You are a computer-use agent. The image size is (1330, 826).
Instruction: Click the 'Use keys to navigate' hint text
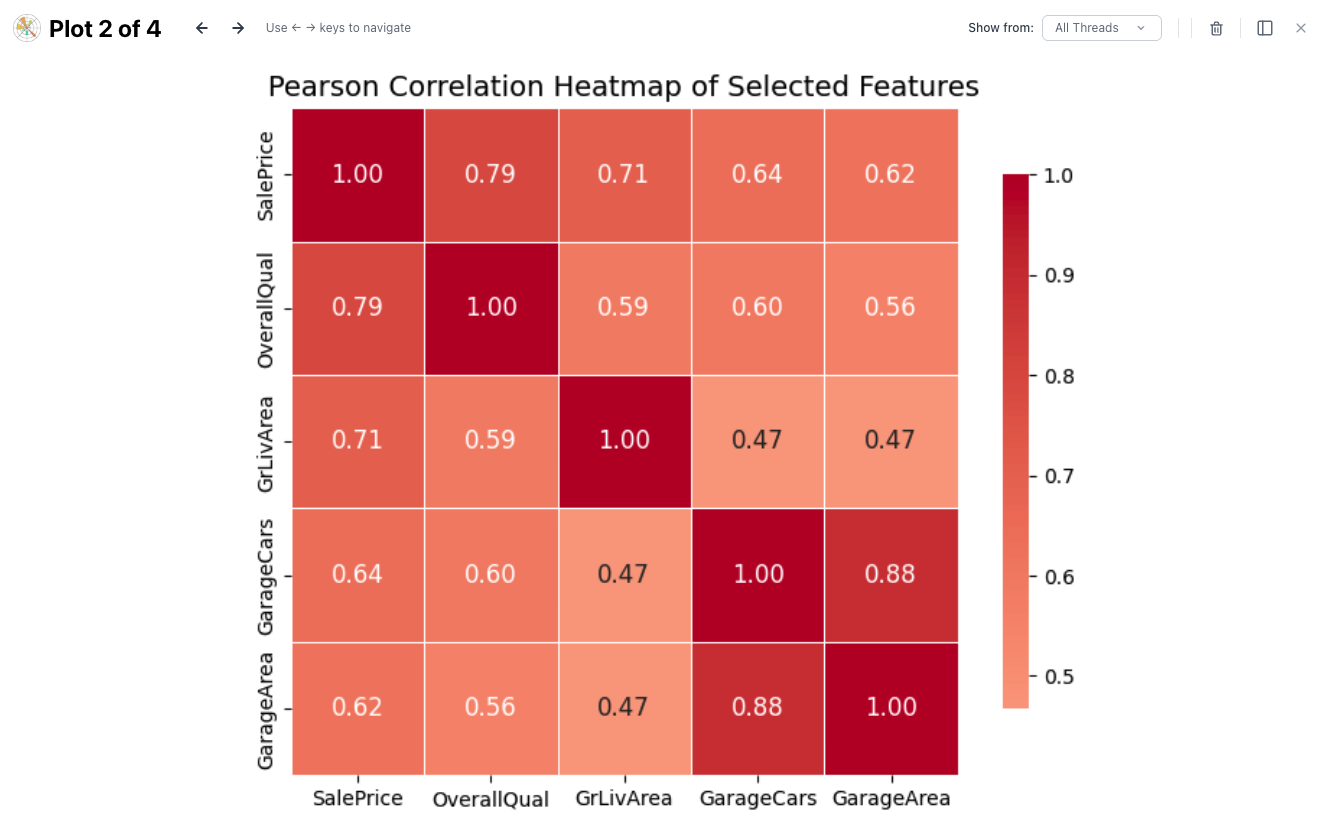(x=338, y=28)
